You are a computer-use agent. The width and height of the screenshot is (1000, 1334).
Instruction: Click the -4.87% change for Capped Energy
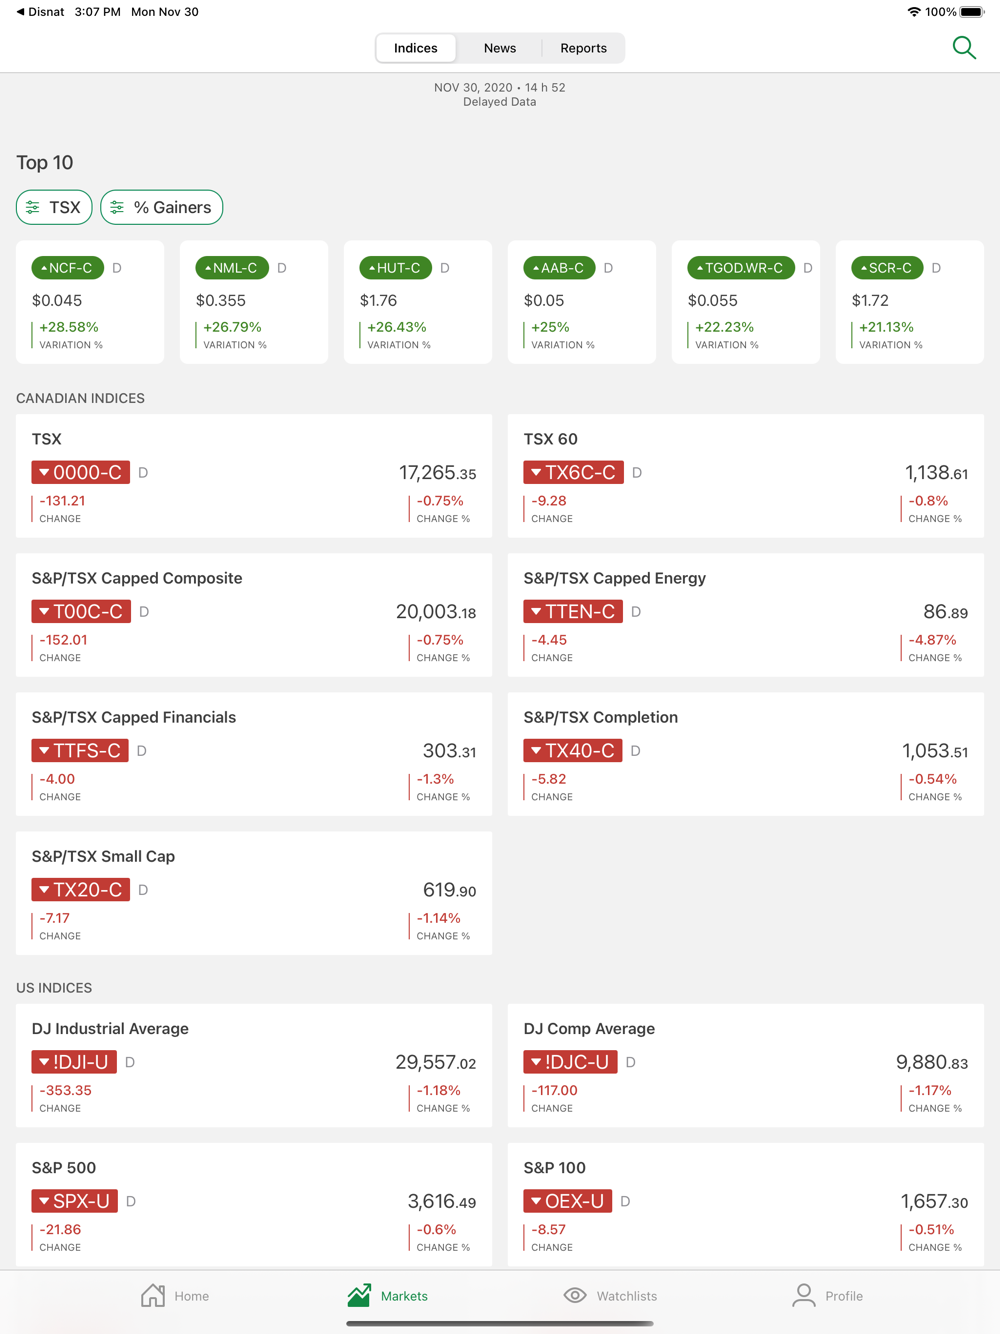932,640
